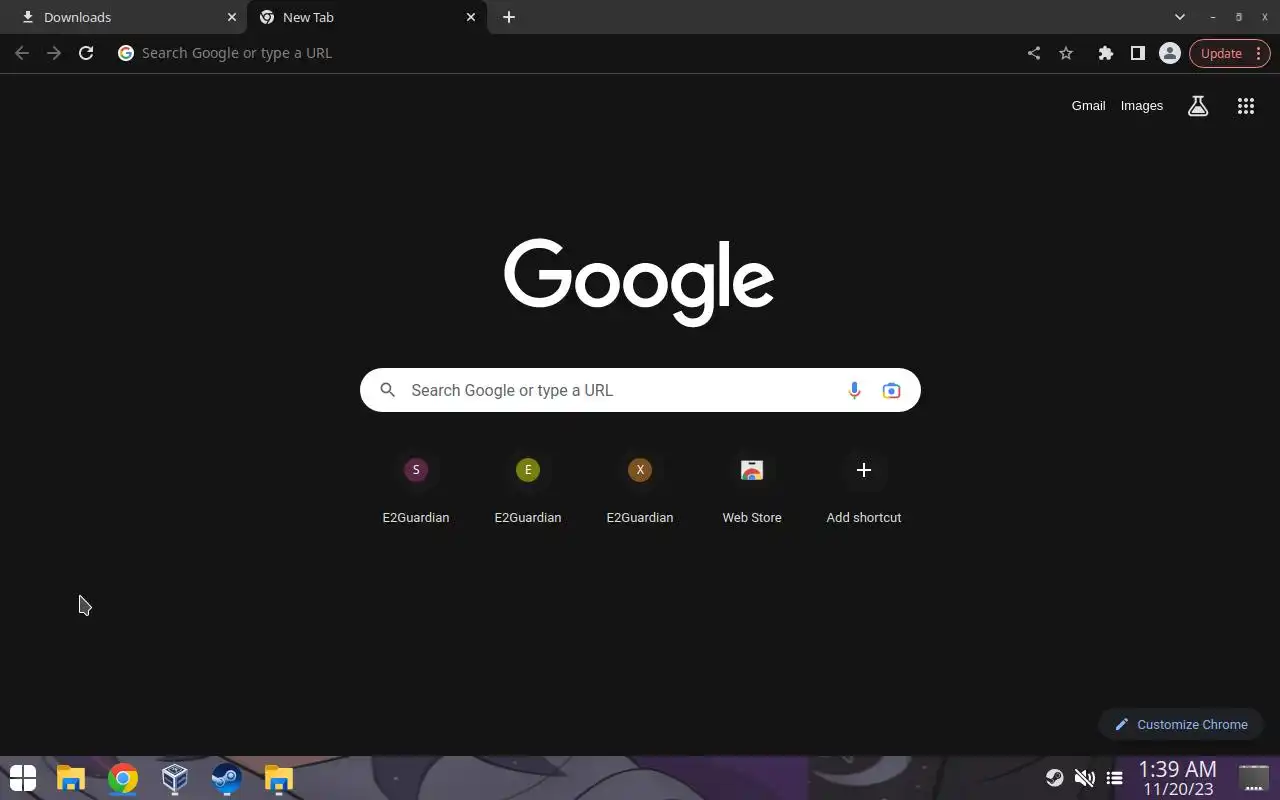Click the forward navigation arrow
The image size is (1280, 800).
coord(54,53)
